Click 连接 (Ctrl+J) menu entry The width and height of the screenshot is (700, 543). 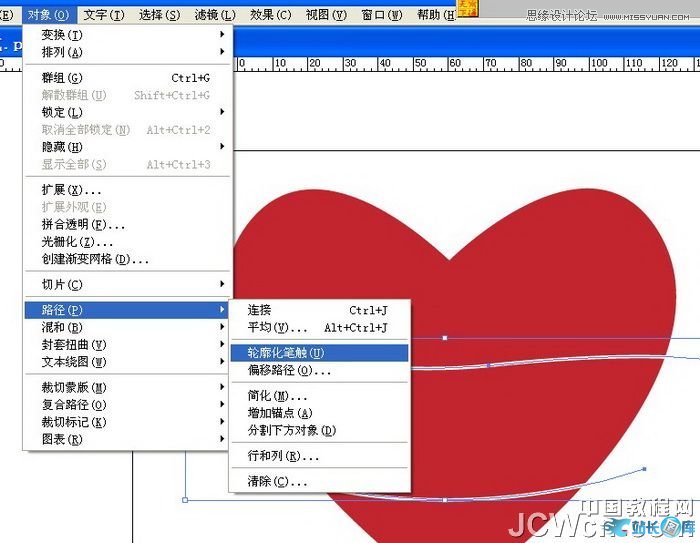tap(260, 310)
